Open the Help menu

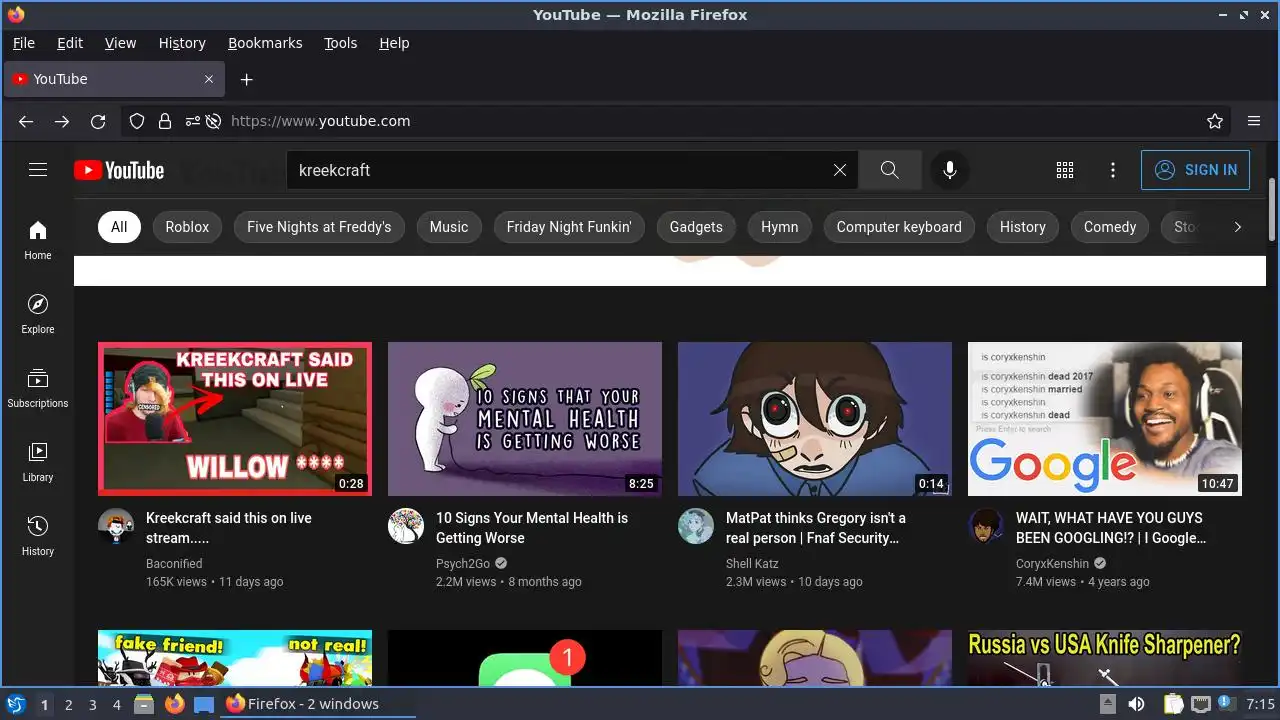(x=394, y=43)
